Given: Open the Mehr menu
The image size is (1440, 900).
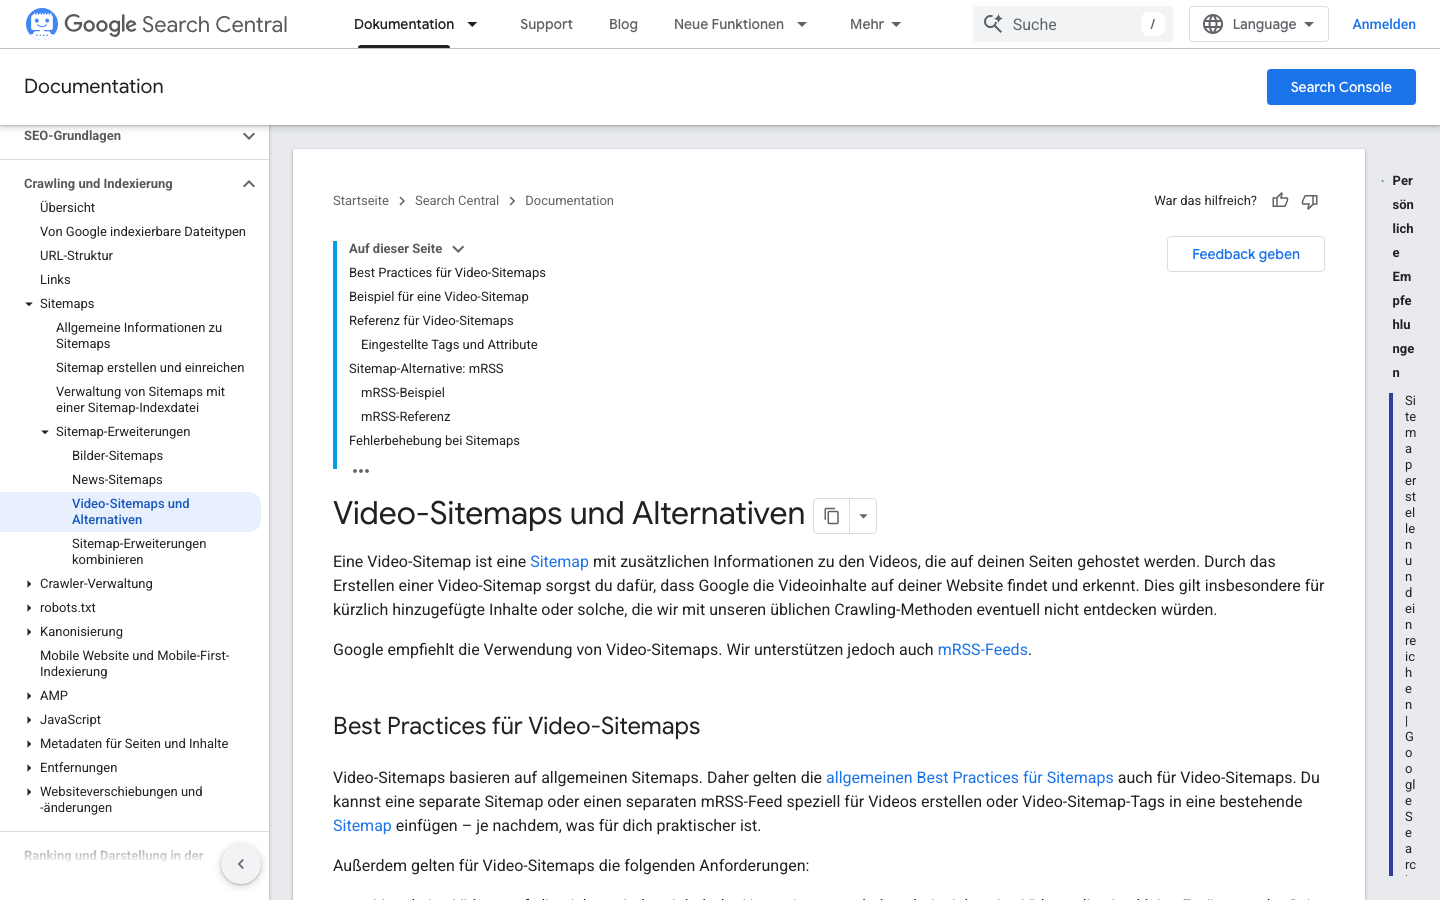Looking at the screenshot, I should click(x=876, y=24).
